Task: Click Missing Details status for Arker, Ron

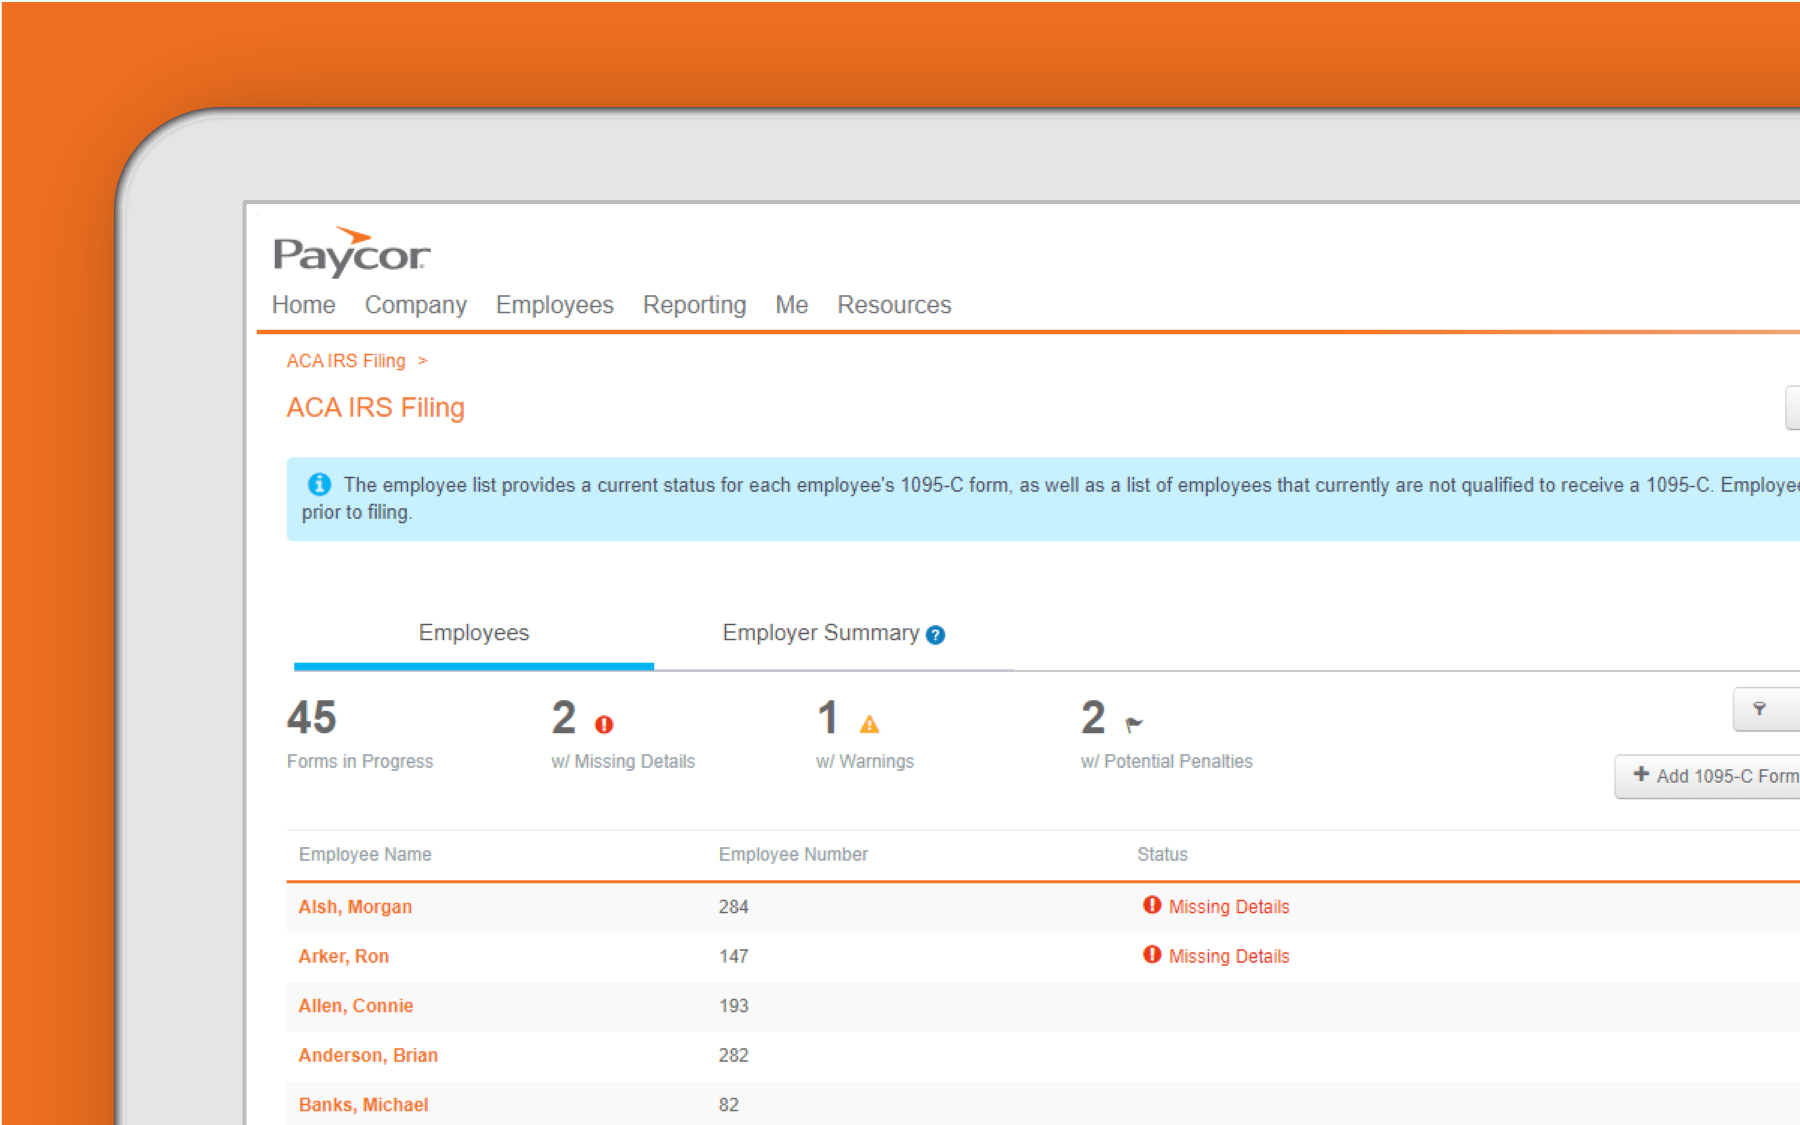Action: [1229, 956]
